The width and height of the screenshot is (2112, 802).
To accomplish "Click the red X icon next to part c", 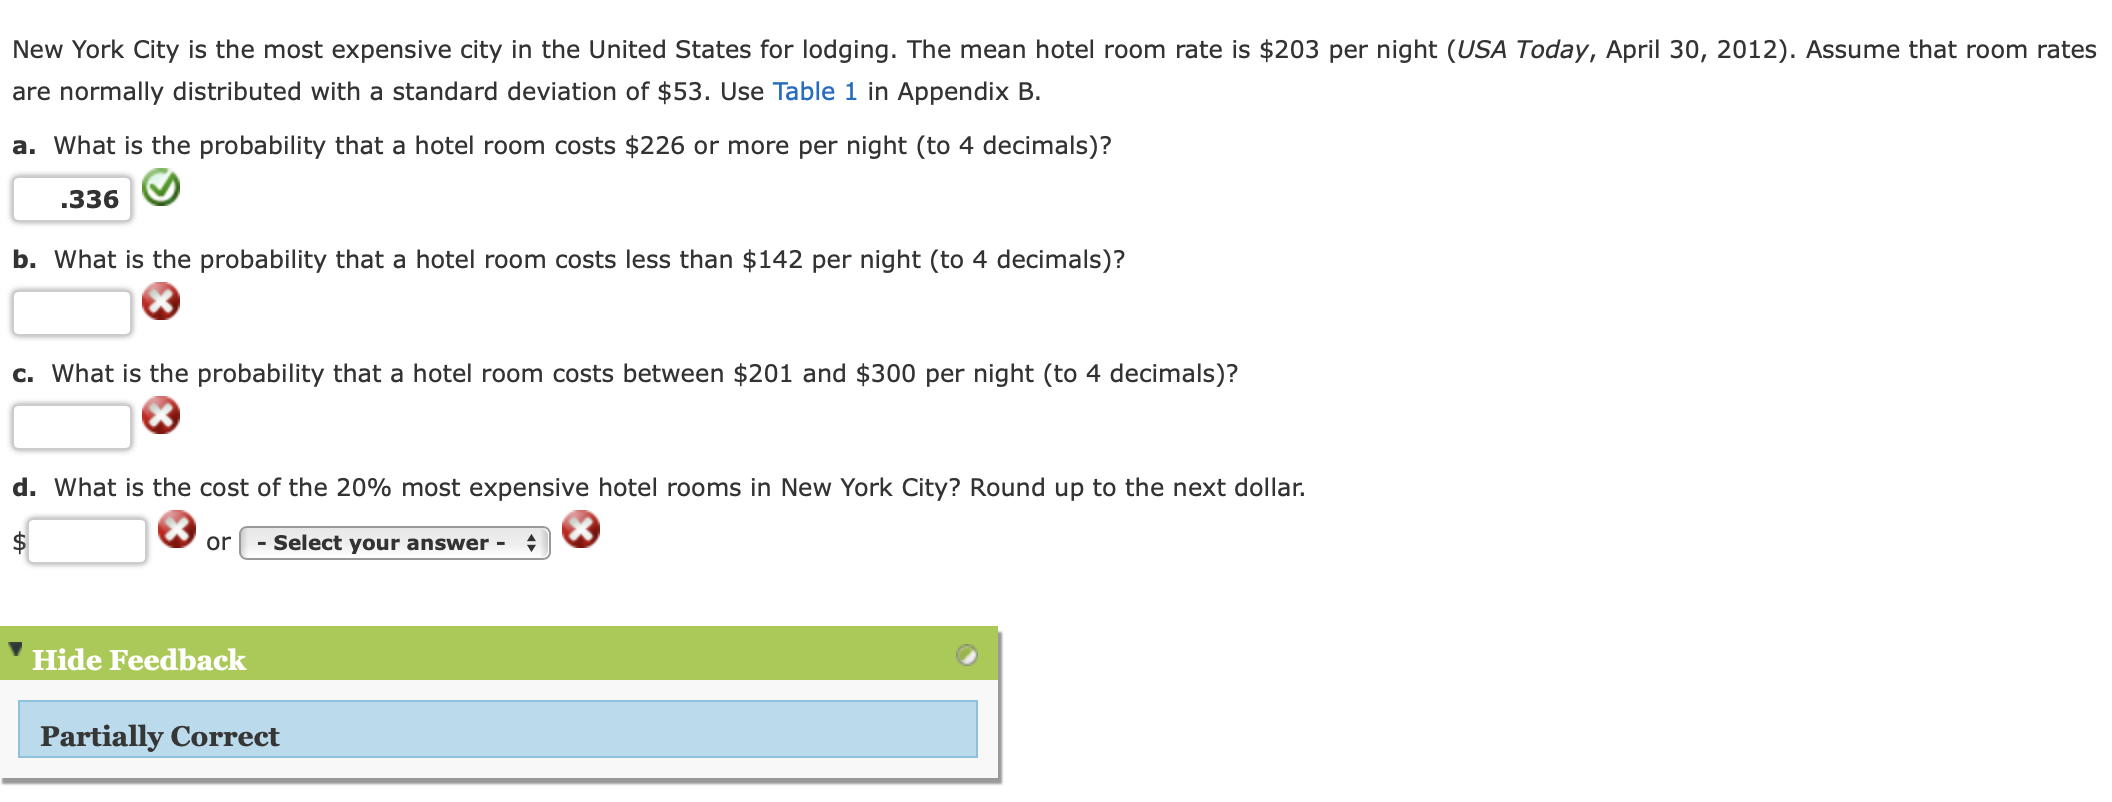I will 163,415.
